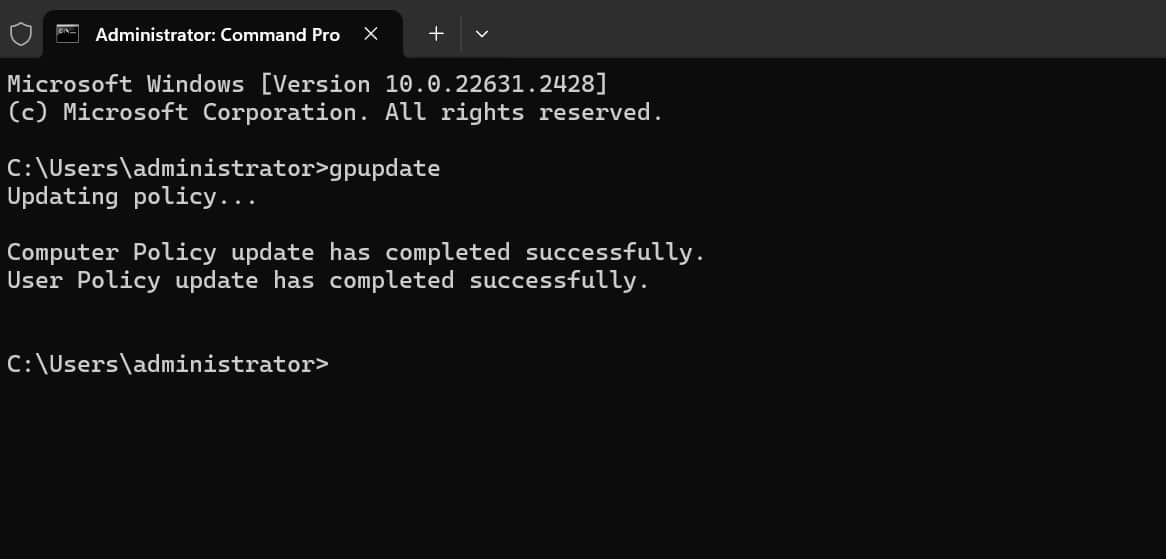Click the User Policy update success line
The width and height of the screenshot is (1166, 559).
(x=328, y=281)
